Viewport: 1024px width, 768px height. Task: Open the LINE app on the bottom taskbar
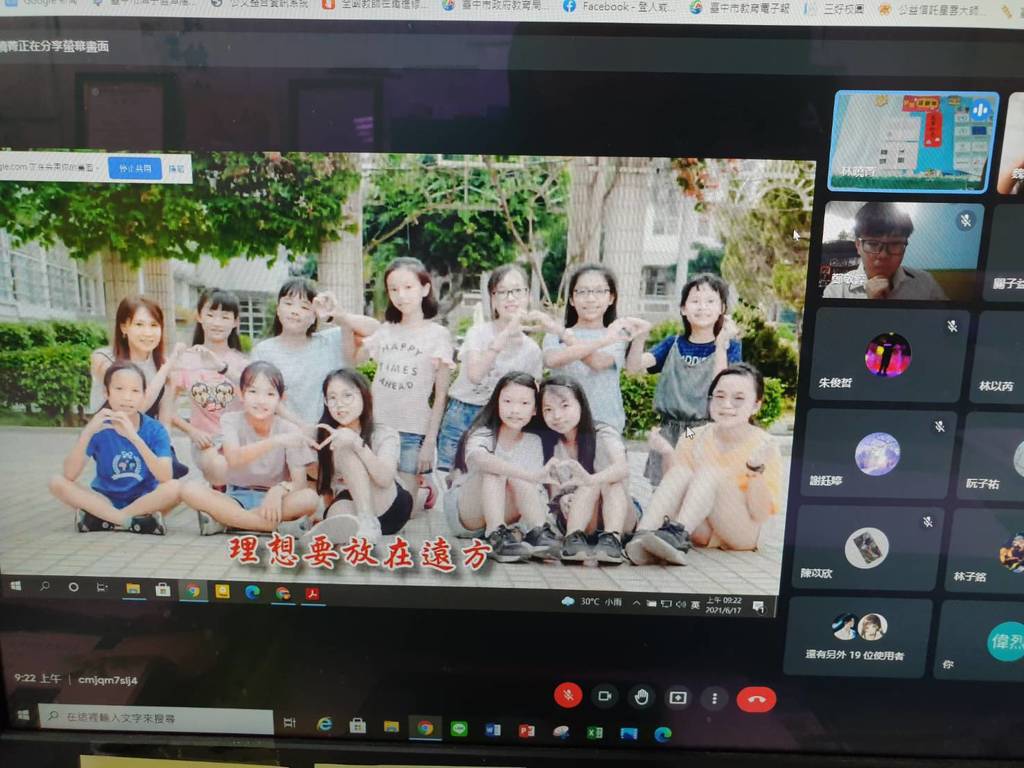(459, 728)
